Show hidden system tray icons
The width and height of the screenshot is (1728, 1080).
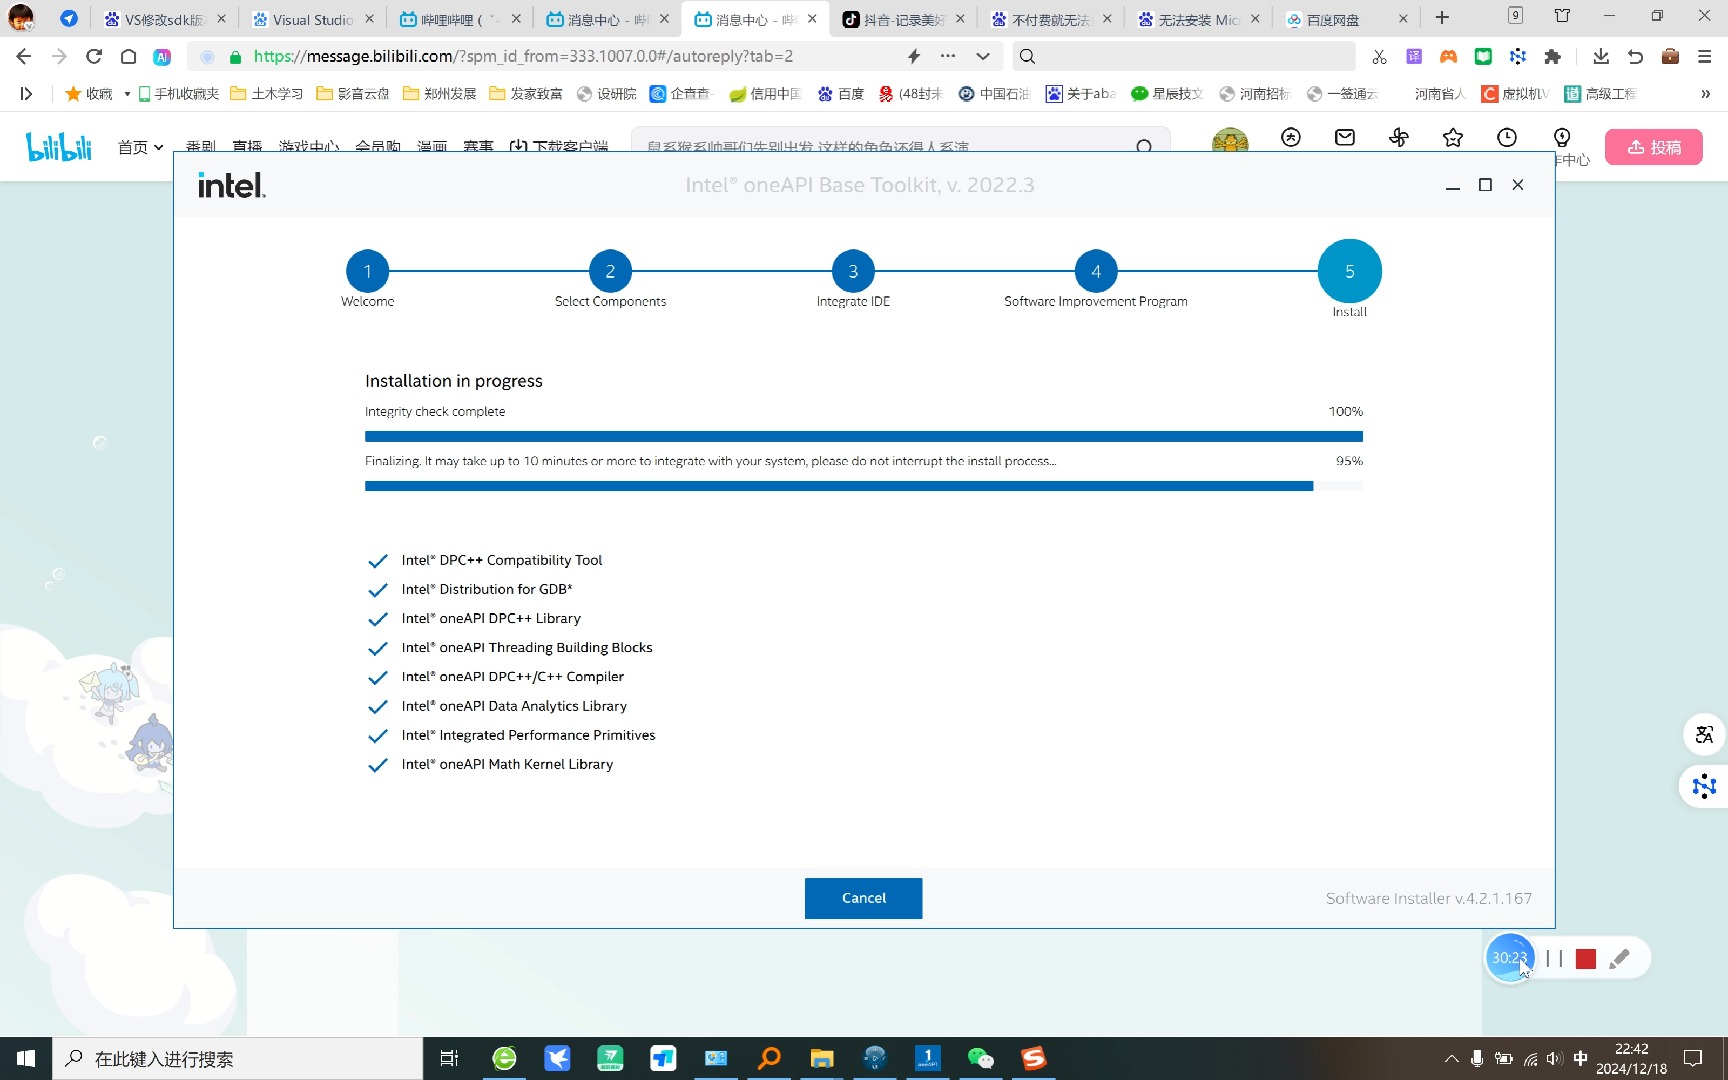click(1451, 1059)
